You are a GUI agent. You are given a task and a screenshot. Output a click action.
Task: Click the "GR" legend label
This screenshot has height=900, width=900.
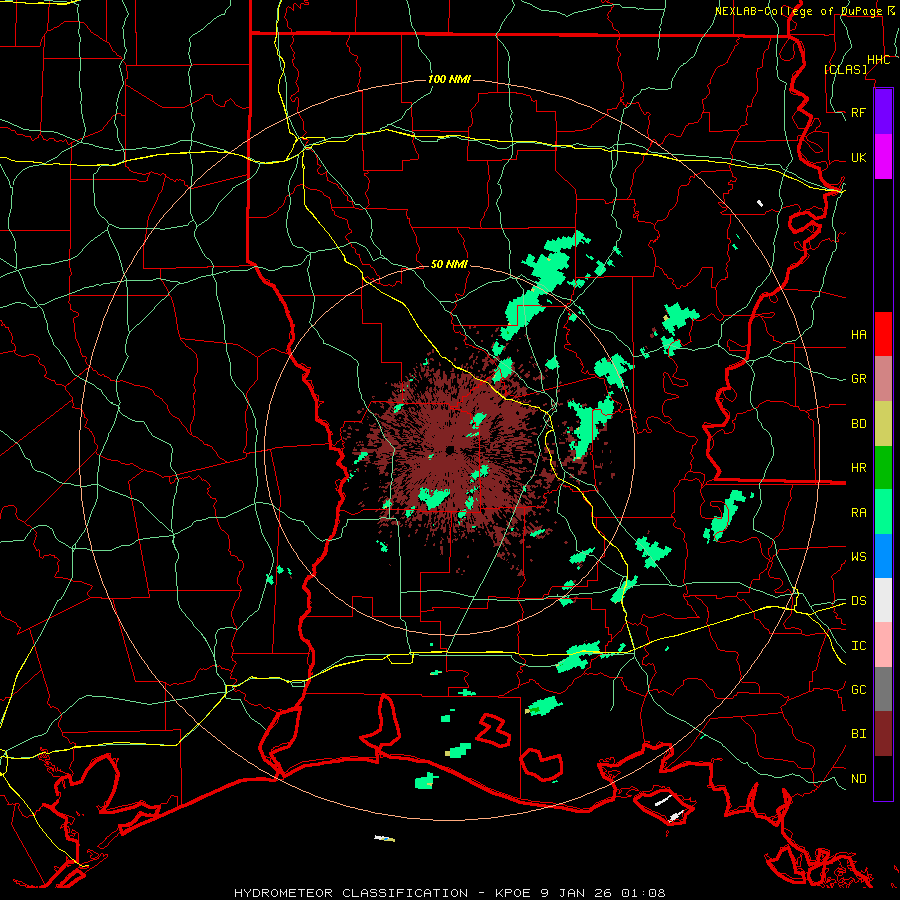pos(859,379)
